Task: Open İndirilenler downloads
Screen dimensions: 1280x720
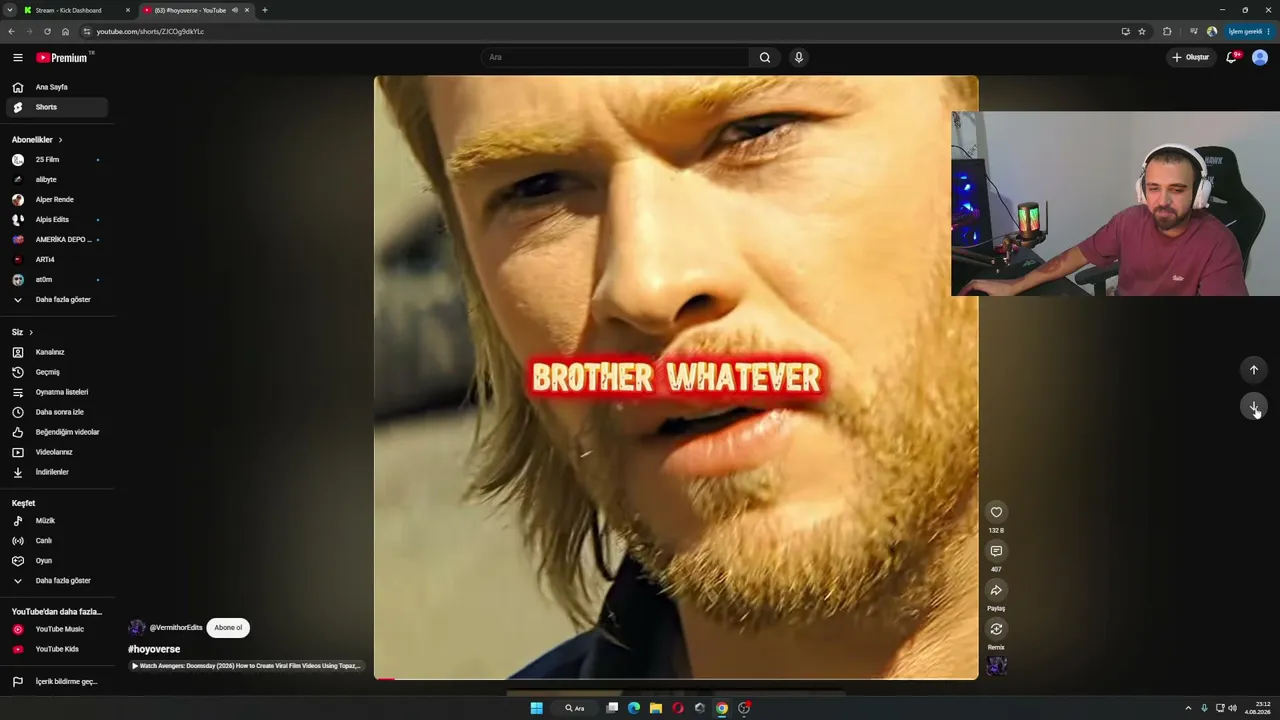Action: pyautogui.click(x=57, y=472)
